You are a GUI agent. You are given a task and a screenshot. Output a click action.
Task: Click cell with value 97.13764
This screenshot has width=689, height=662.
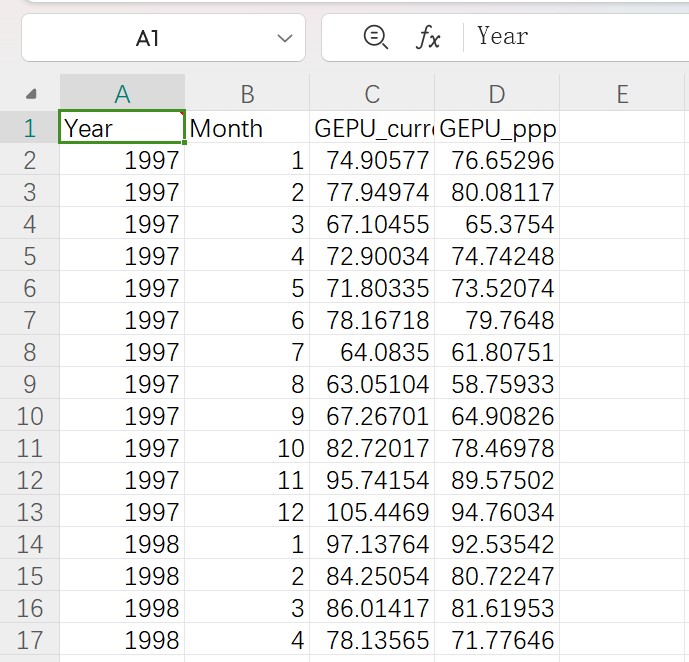tap(372, 544)
